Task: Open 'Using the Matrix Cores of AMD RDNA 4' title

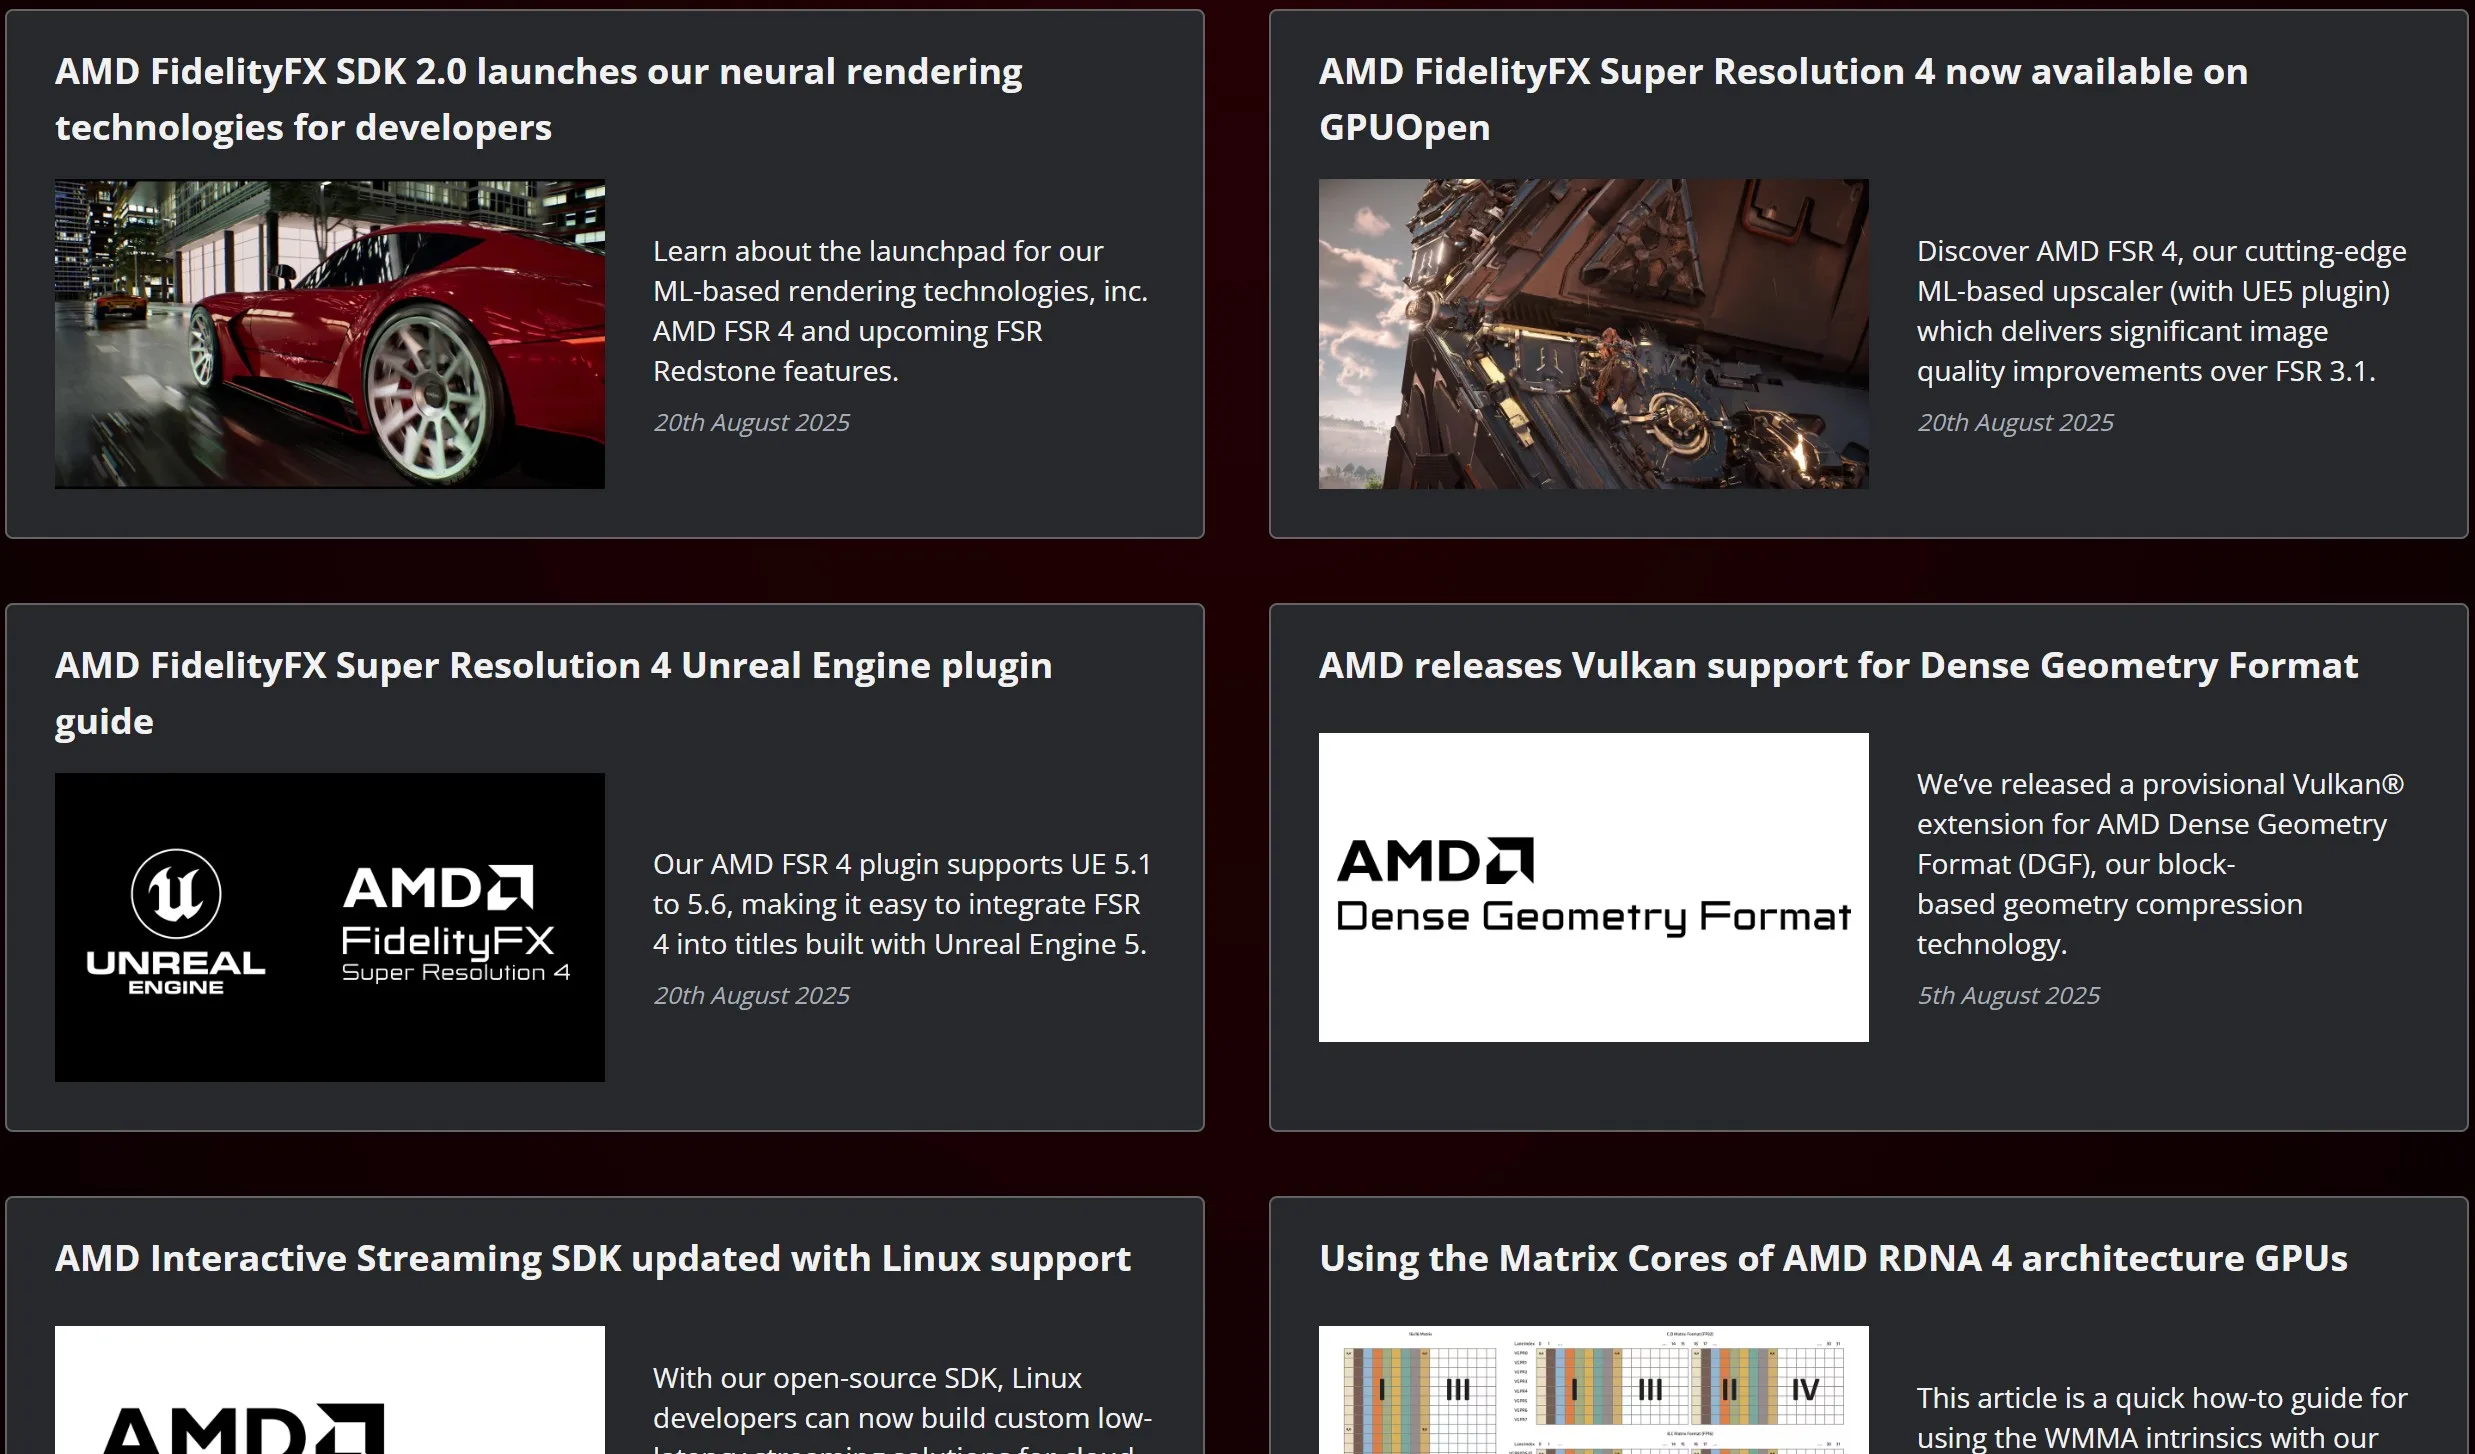Action: coord(1833,1258)
